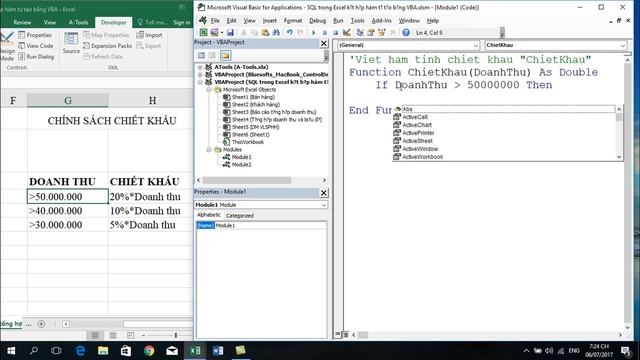Screen dimensions: 640x360
Task: Choose ActiveChart from autocomplete list
Action: (x=417, y=125)
